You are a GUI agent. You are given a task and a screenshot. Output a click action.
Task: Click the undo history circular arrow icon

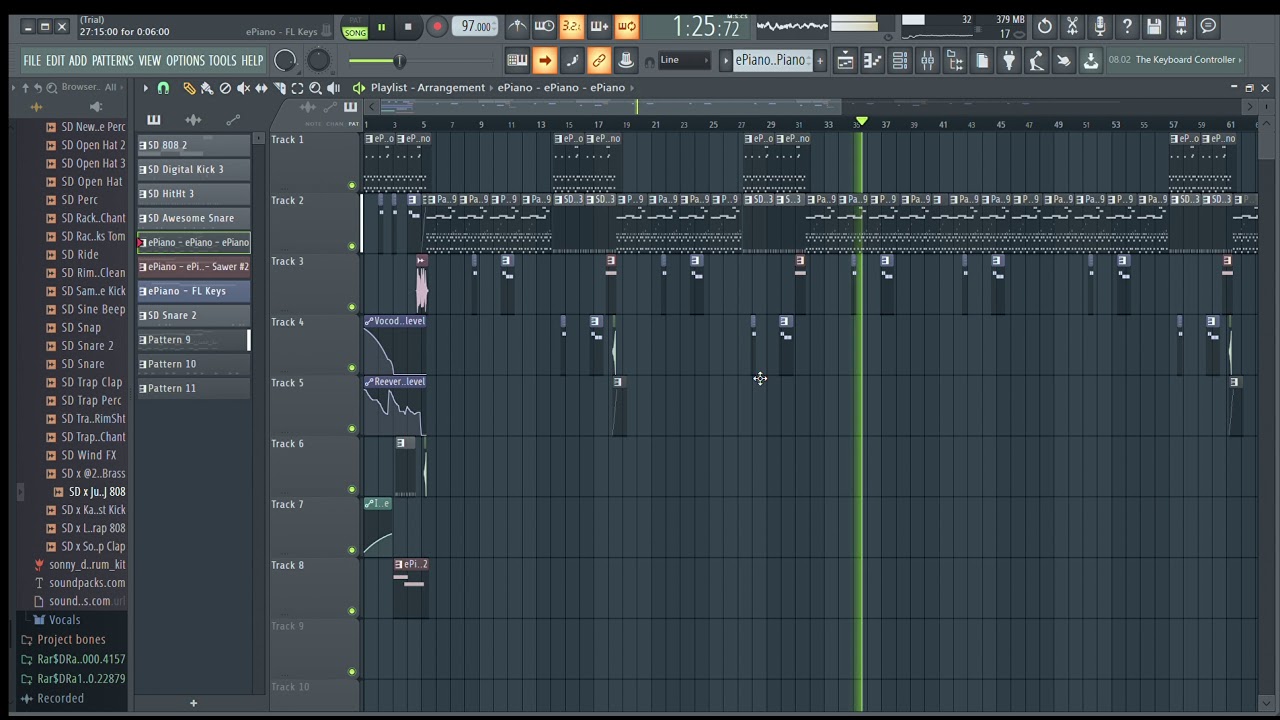coord(1045,27)
